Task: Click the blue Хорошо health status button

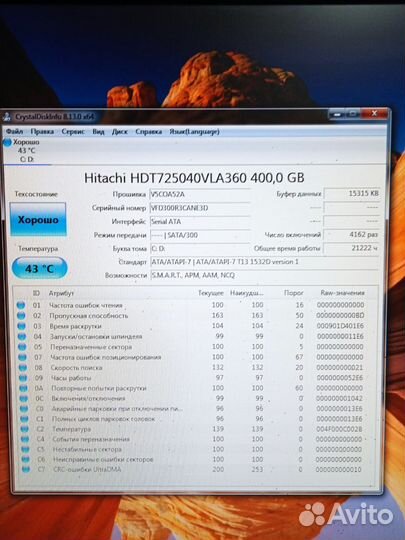Action: click(x=38, y=219)
